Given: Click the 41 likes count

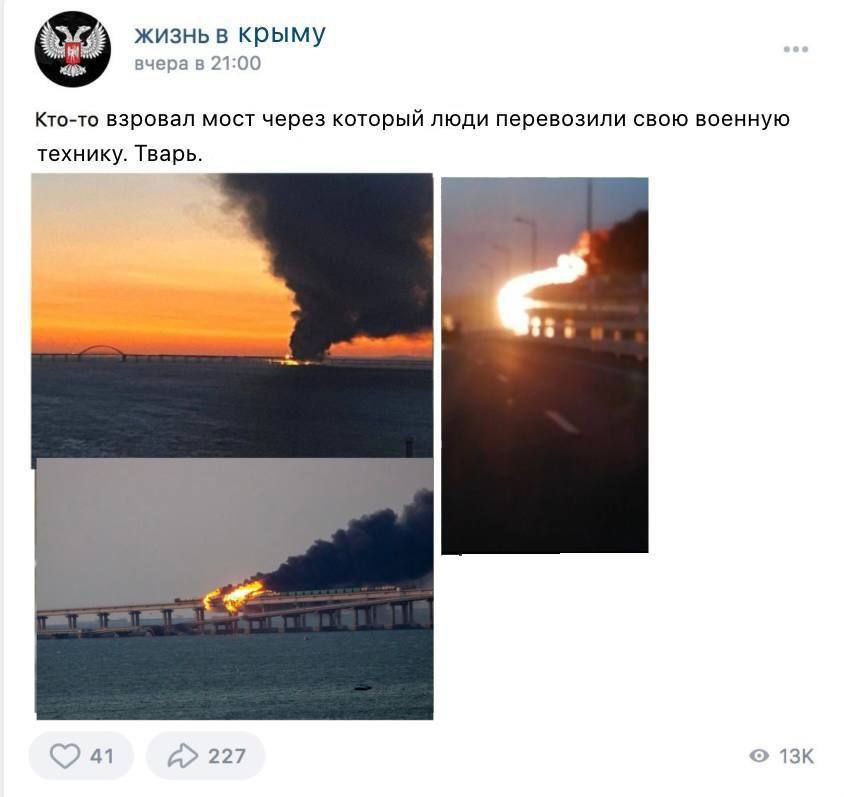Looking at the screenshot, I should 102,756.
